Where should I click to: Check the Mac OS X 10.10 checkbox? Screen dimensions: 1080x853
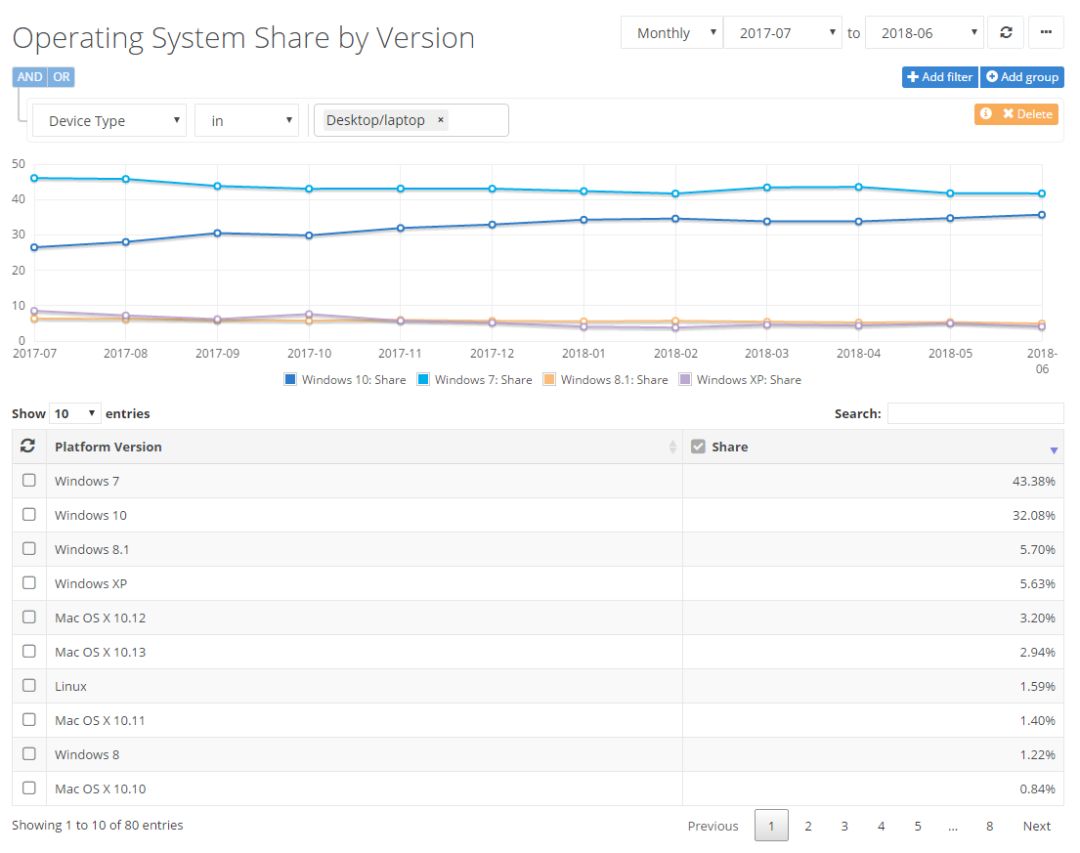(x=29, y=788)
